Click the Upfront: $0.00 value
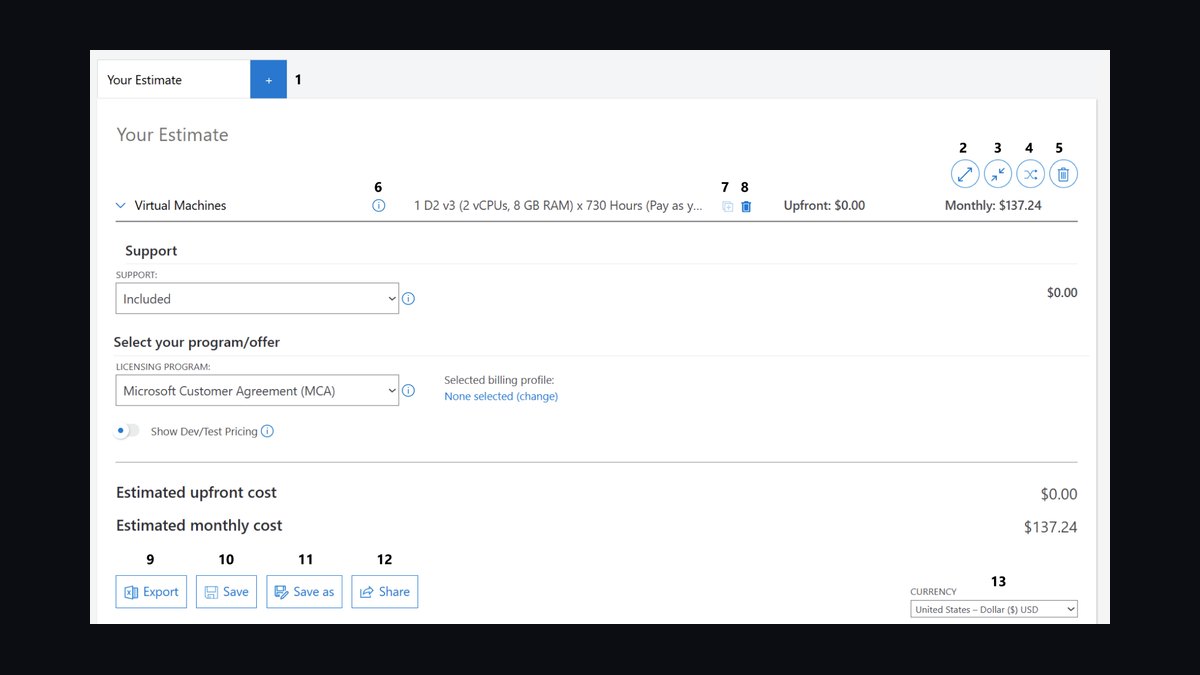 (824, 205)
